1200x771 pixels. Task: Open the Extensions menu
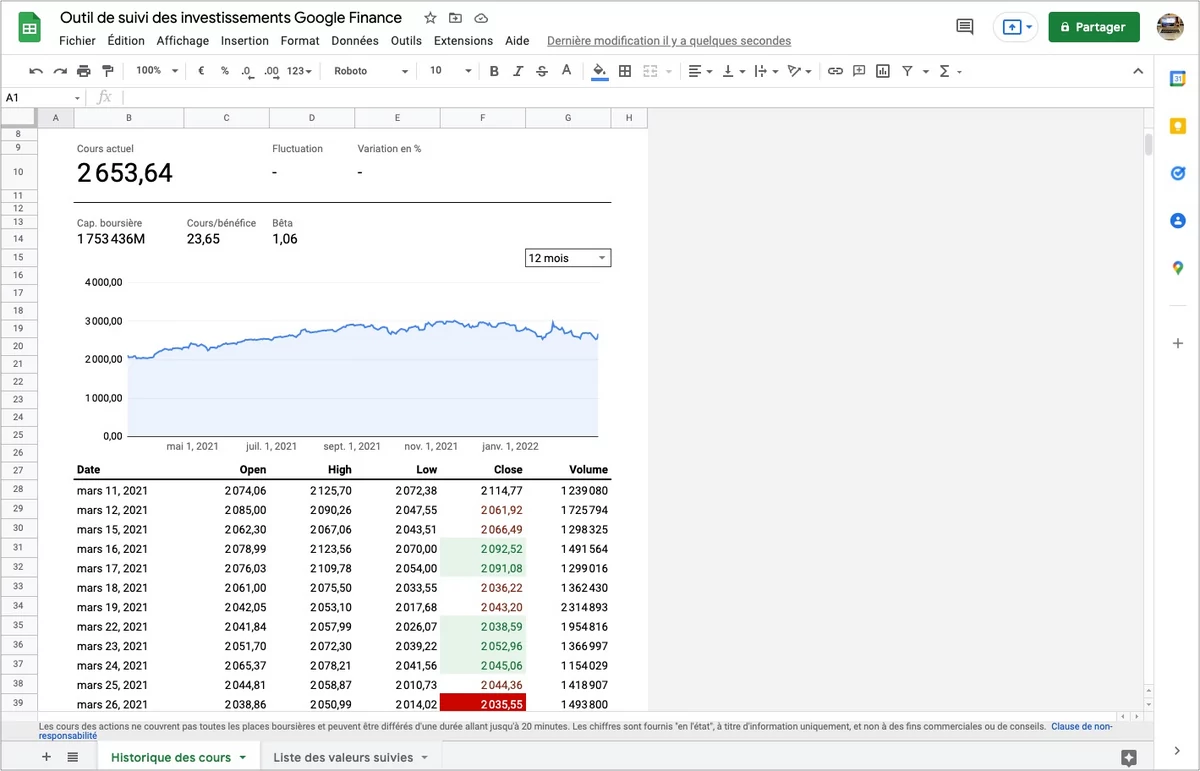click(x=463, y=41)
